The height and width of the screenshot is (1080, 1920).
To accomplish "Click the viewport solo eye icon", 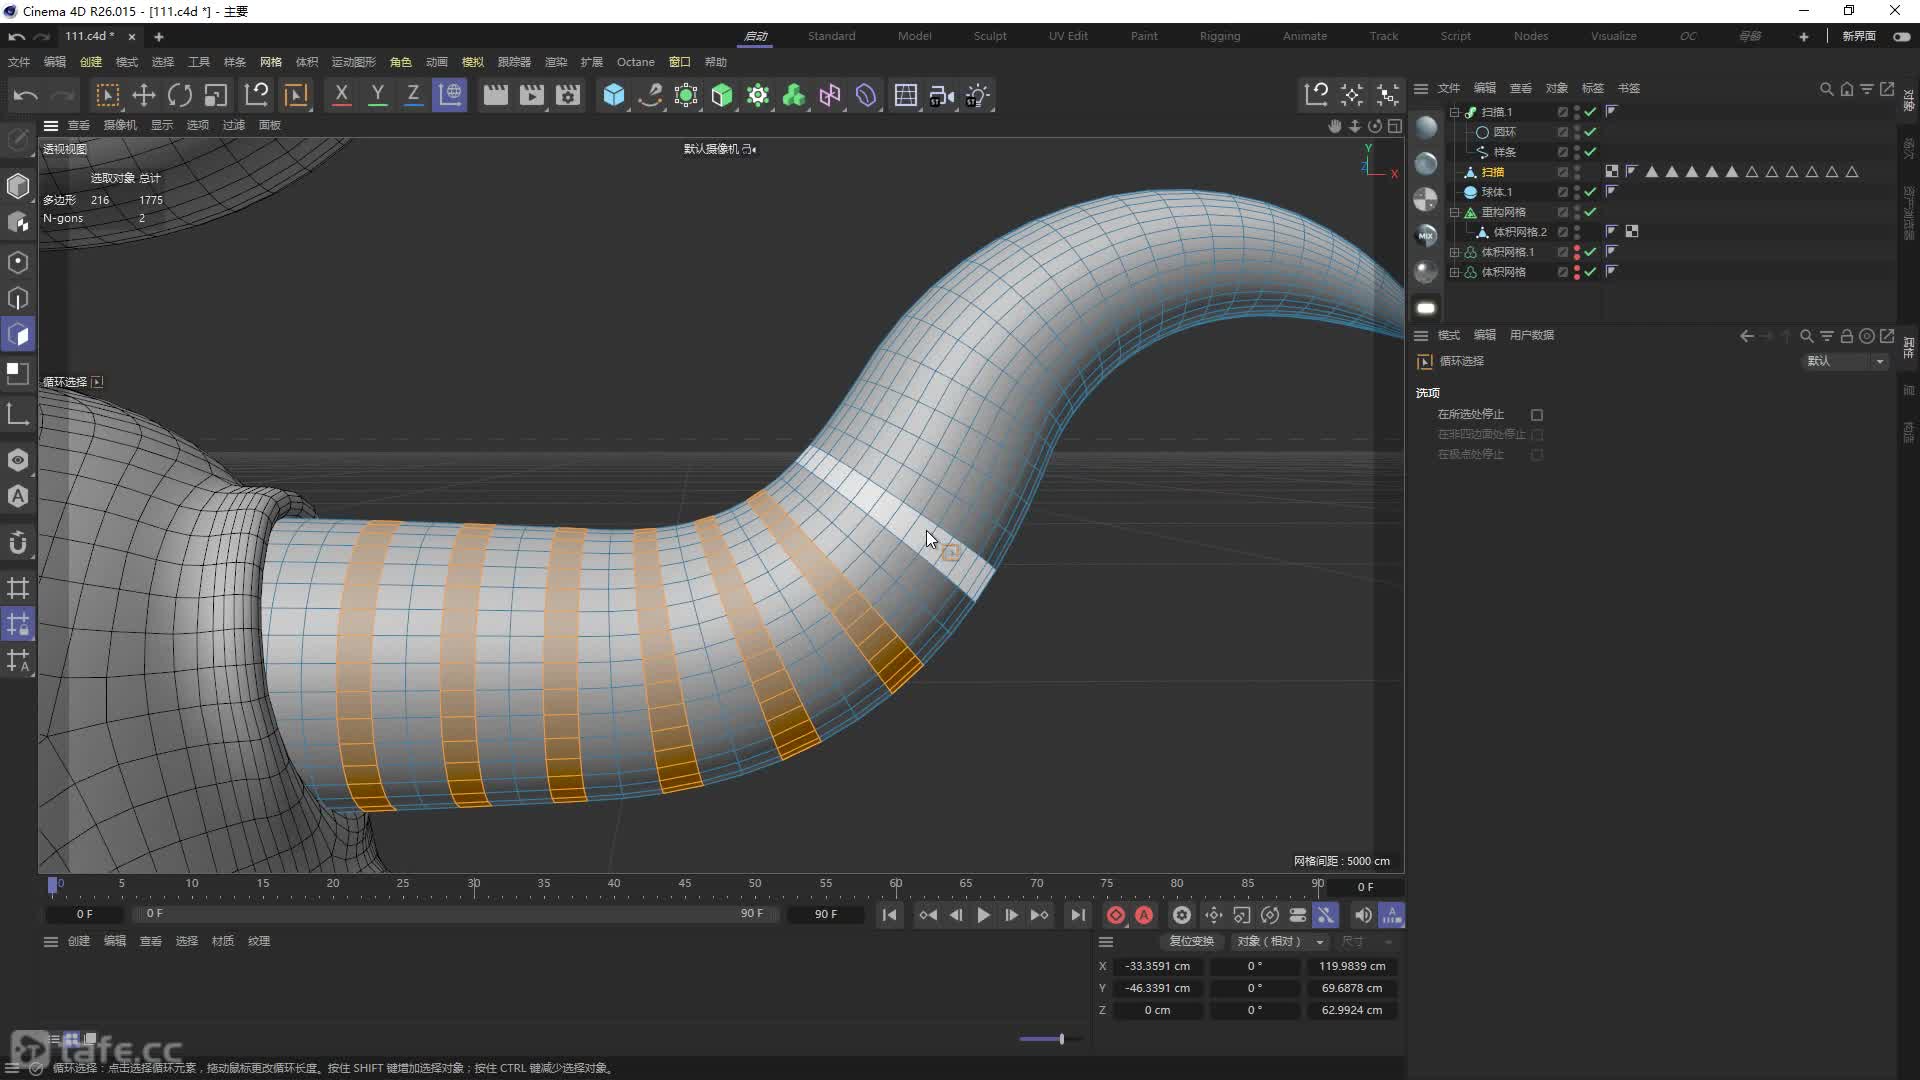I will (x=18, y=460).
